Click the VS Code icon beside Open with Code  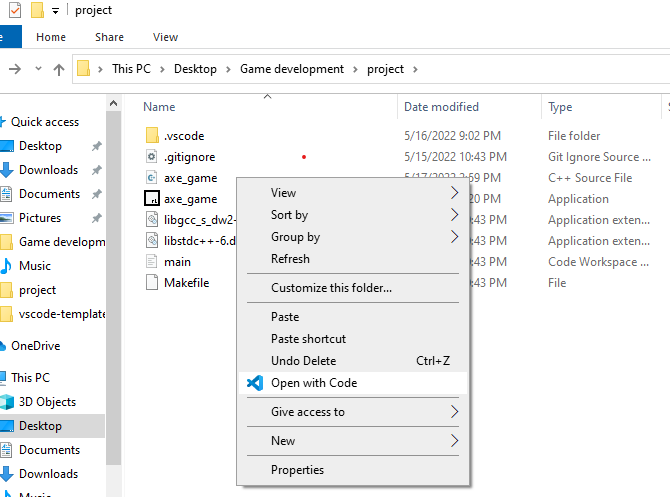click(x=254, y=383)
